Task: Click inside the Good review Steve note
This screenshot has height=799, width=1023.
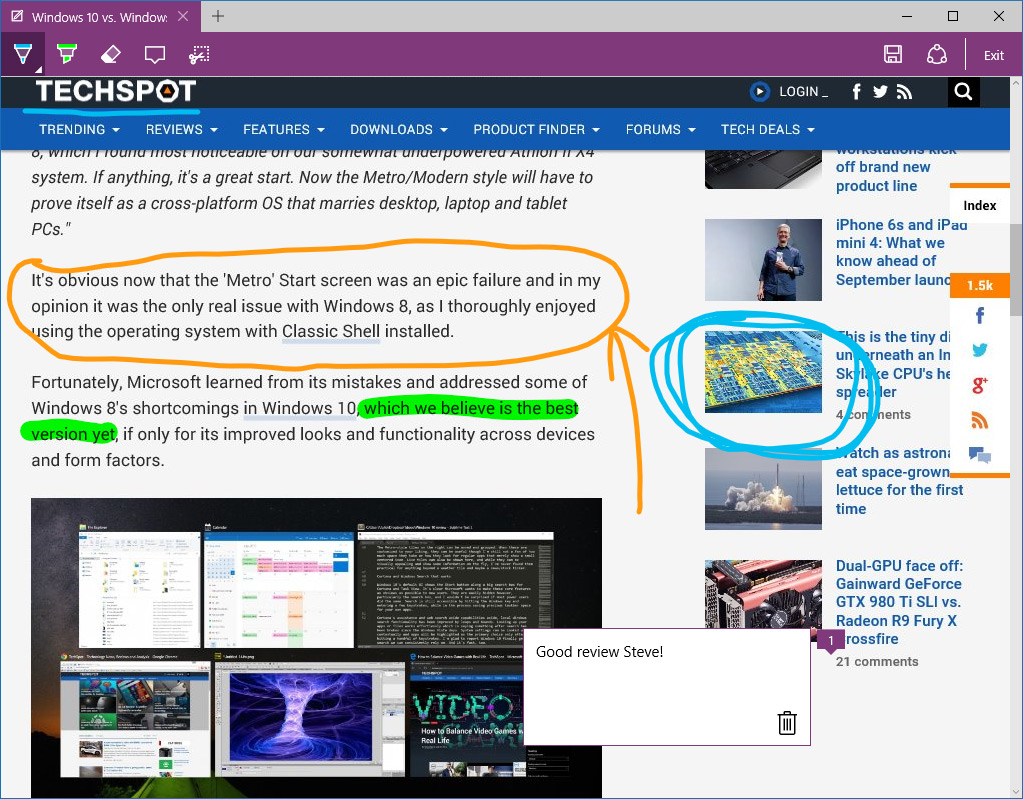Action: tap(667, 687)
